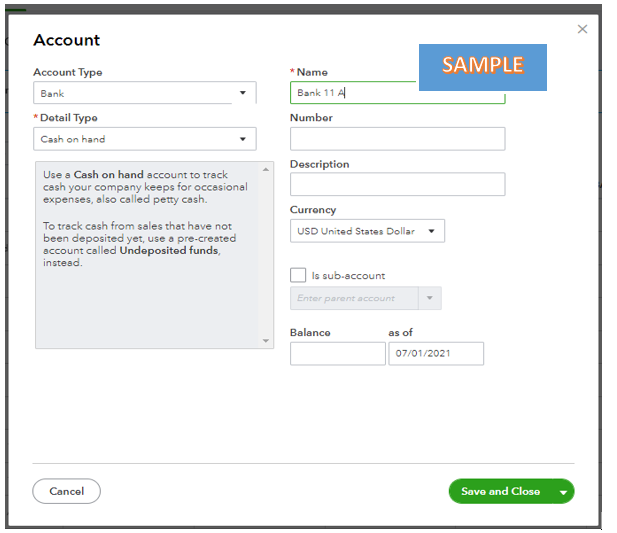Click the Account dialog title
Viewport: 617px width, 533px height.
coord(67,40)
